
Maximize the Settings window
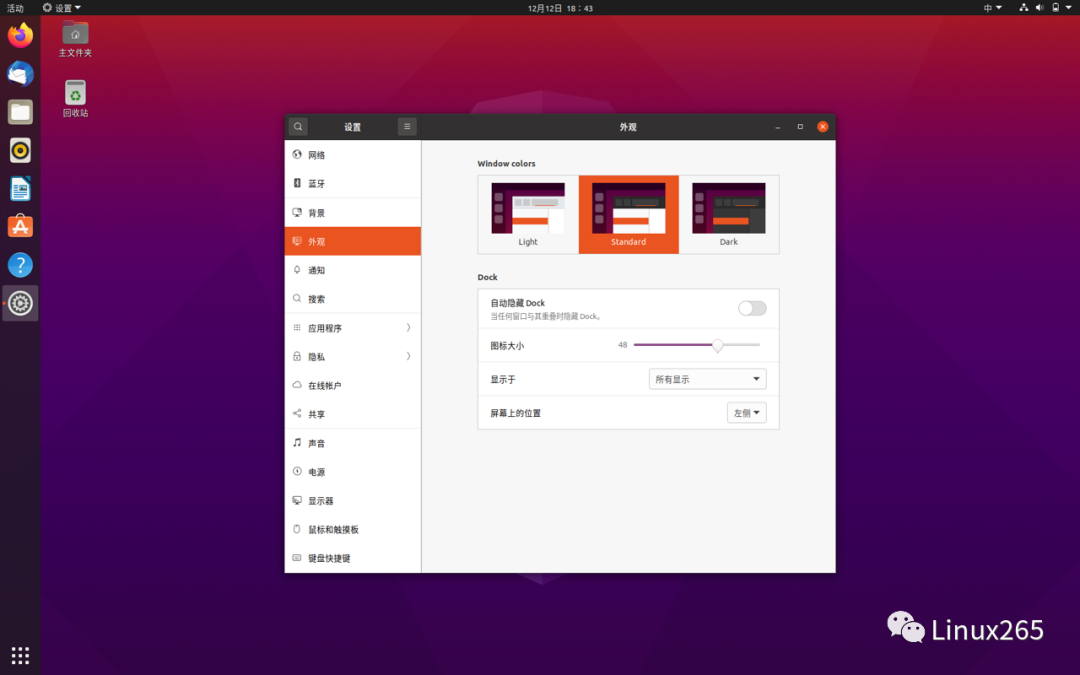[x=800, y=127]
